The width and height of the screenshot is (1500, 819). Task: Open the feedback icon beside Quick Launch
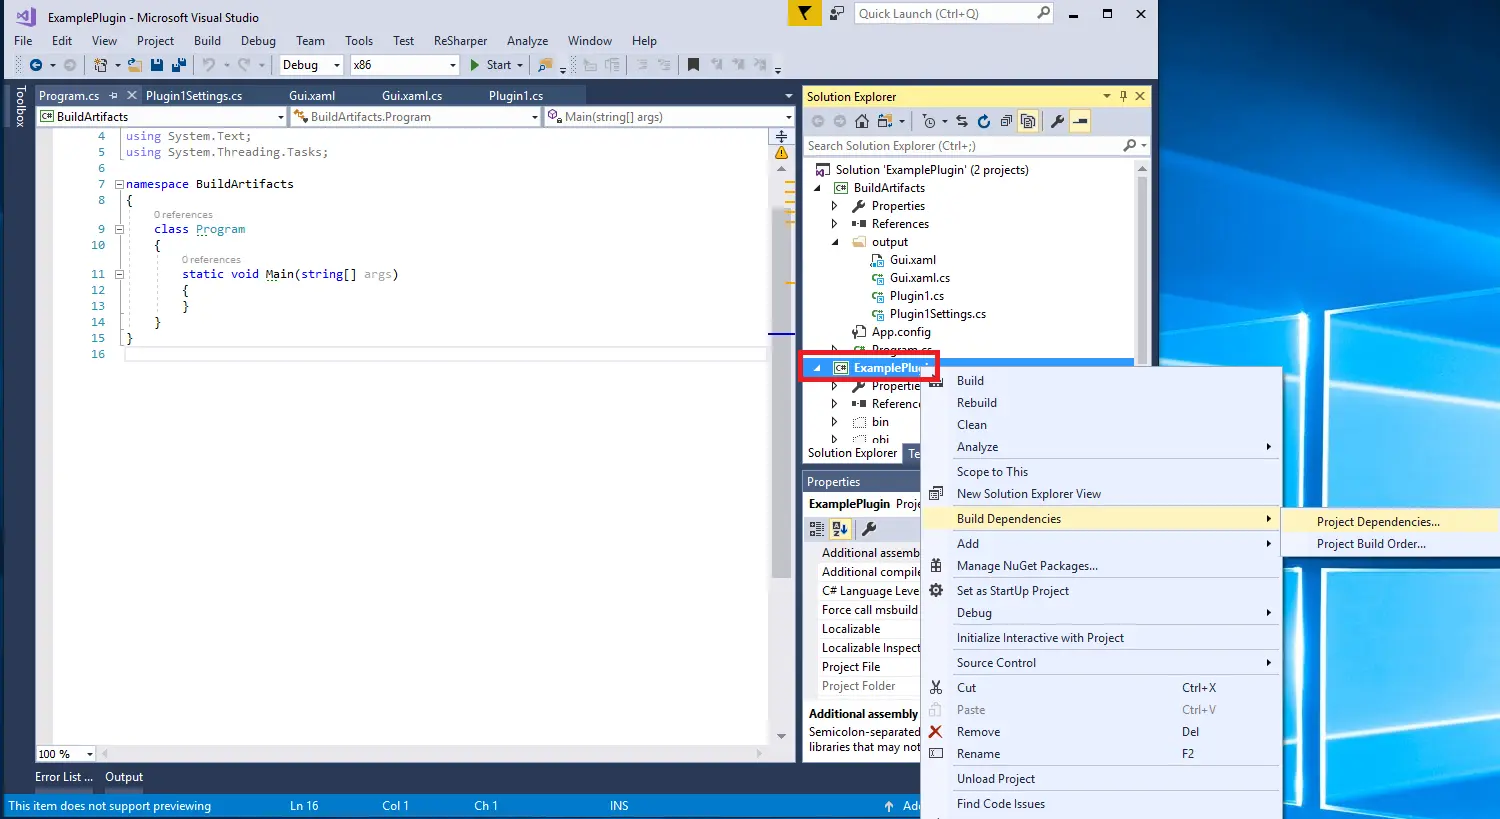pos(836,13)
